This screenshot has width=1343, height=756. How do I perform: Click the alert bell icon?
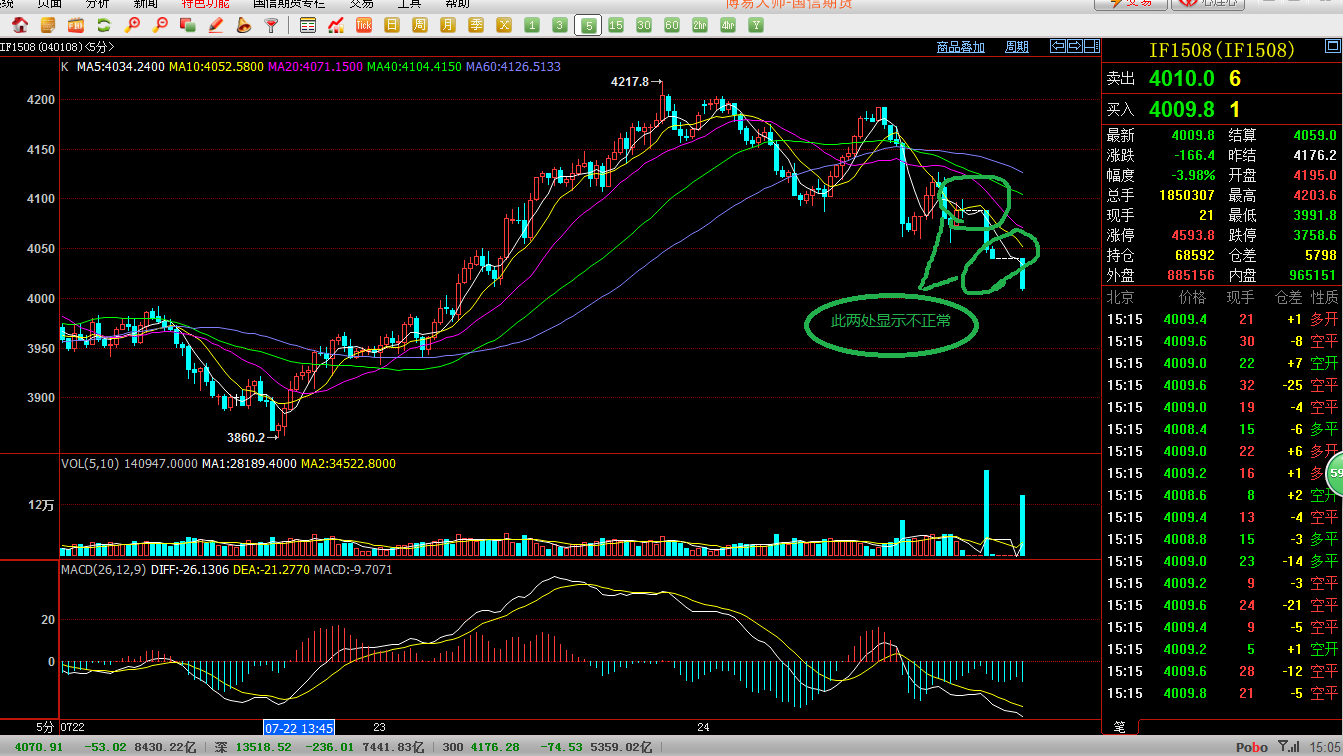coord(243,25)
